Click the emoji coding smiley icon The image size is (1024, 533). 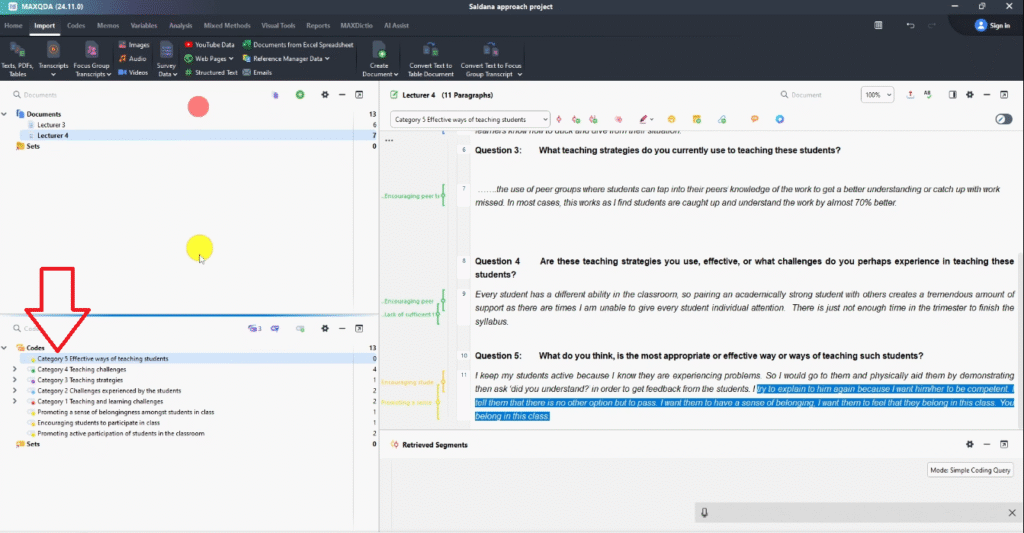[672, 120]
